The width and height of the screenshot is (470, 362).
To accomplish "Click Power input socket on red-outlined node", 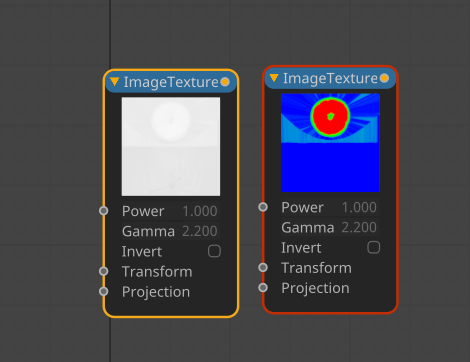I will [x=263, y=207].
